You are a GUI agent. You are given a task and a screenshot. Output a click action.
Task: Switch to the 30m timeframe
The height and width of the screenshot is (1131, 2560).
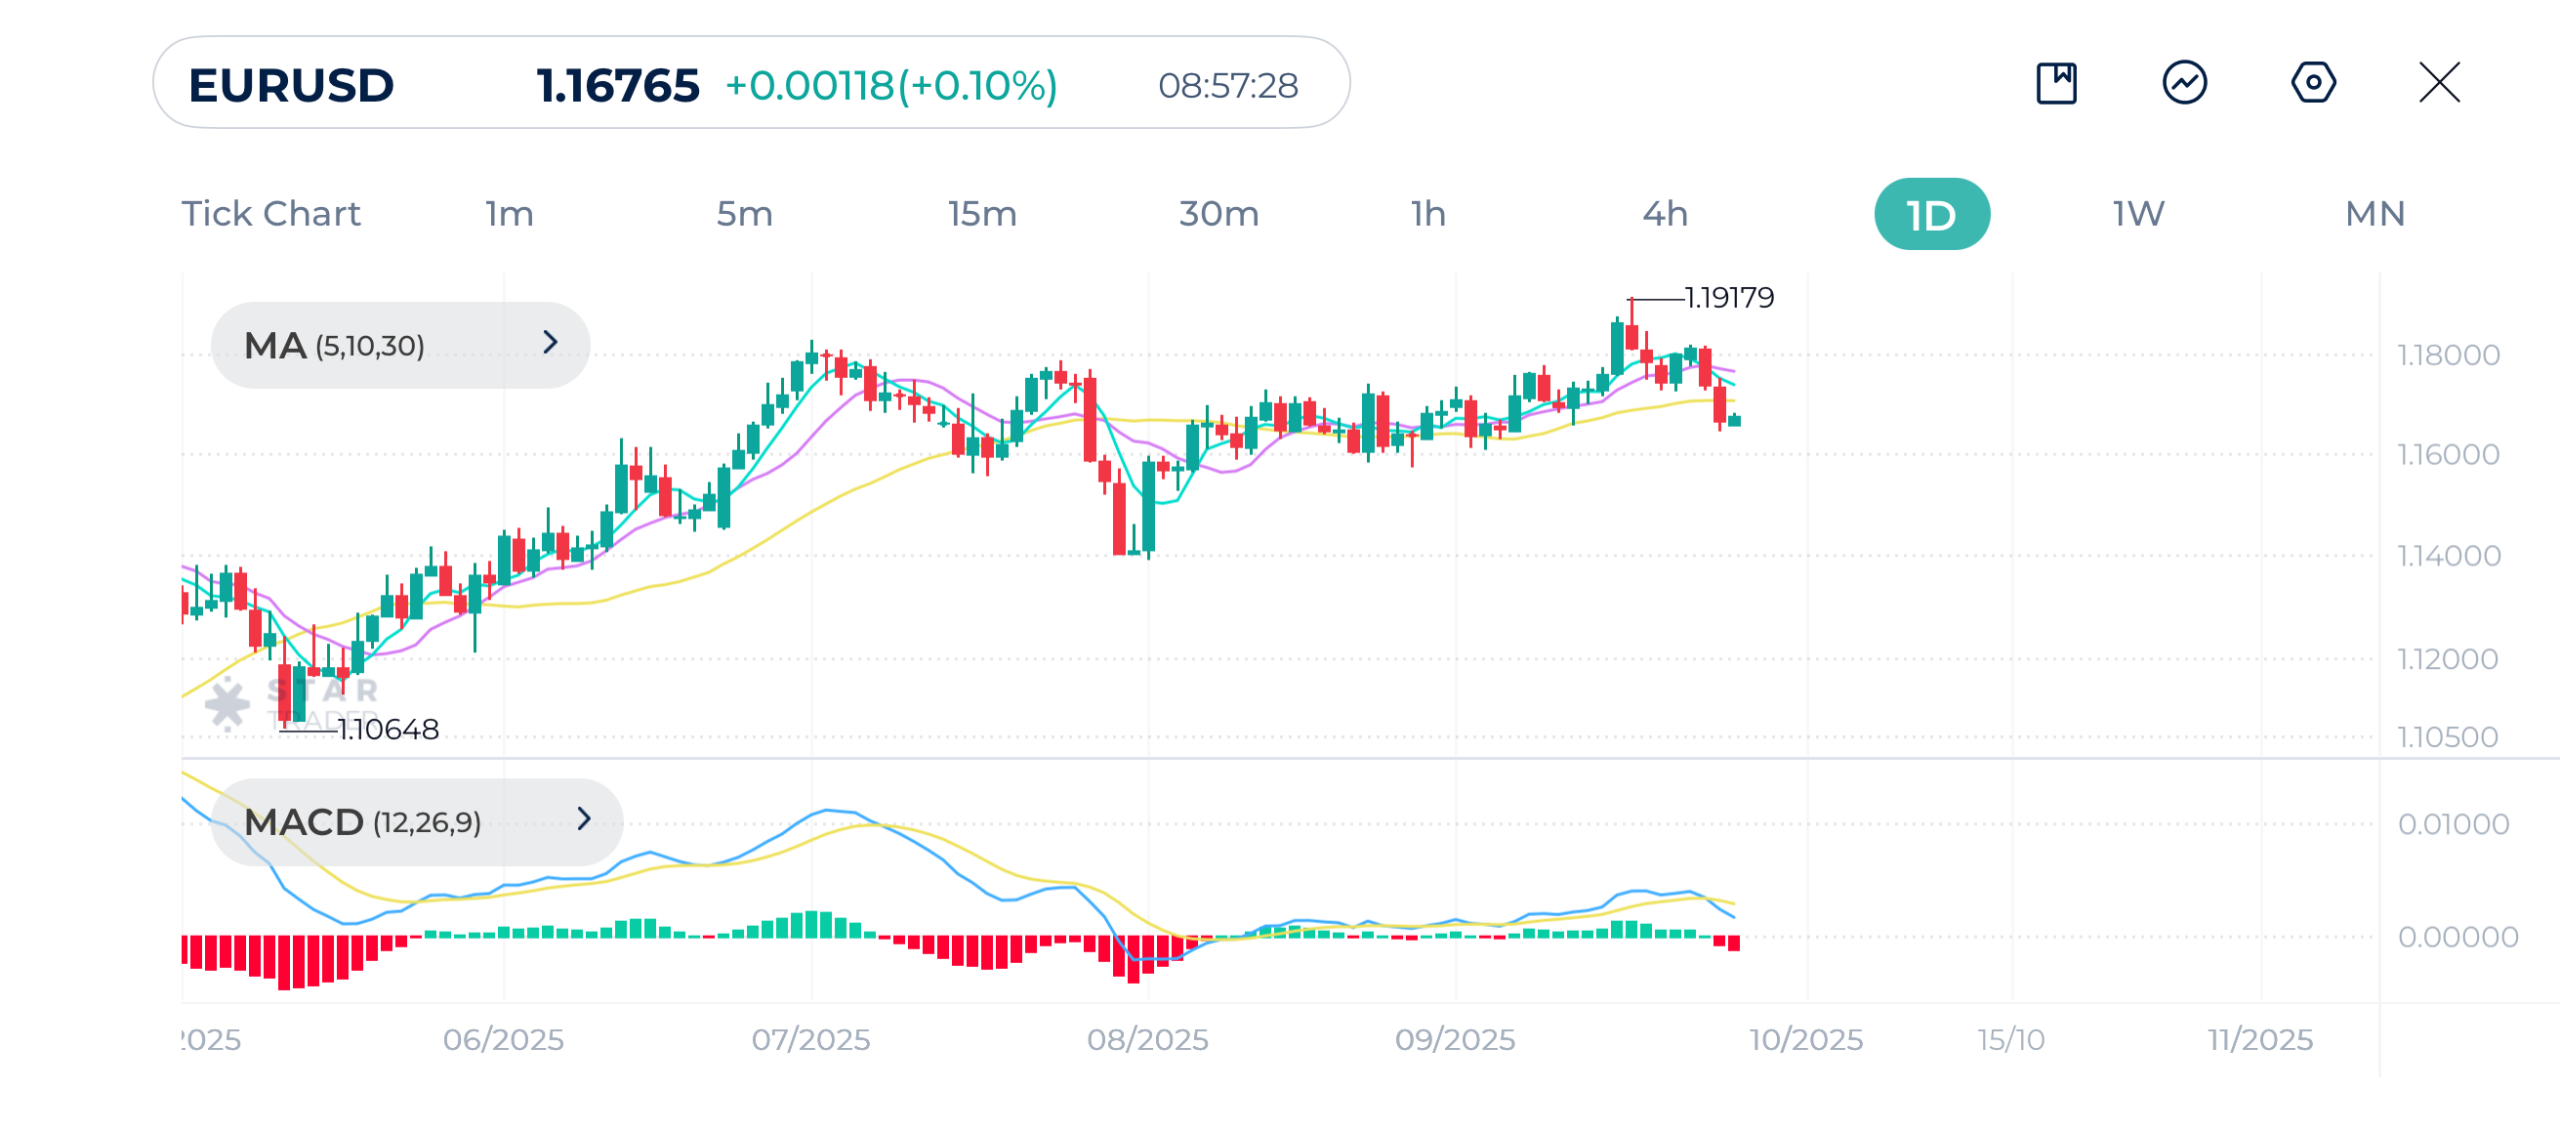(x=1218, y=214)
